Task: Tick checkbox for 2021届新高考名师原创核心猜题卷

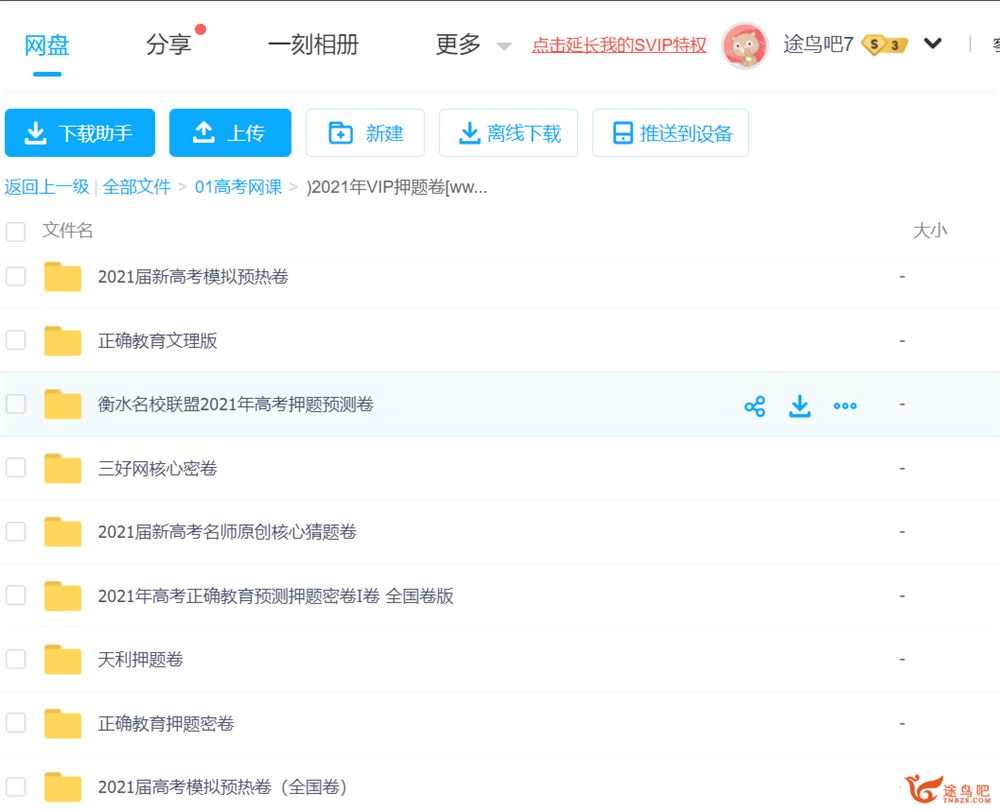Action: (x=15, y=531)
